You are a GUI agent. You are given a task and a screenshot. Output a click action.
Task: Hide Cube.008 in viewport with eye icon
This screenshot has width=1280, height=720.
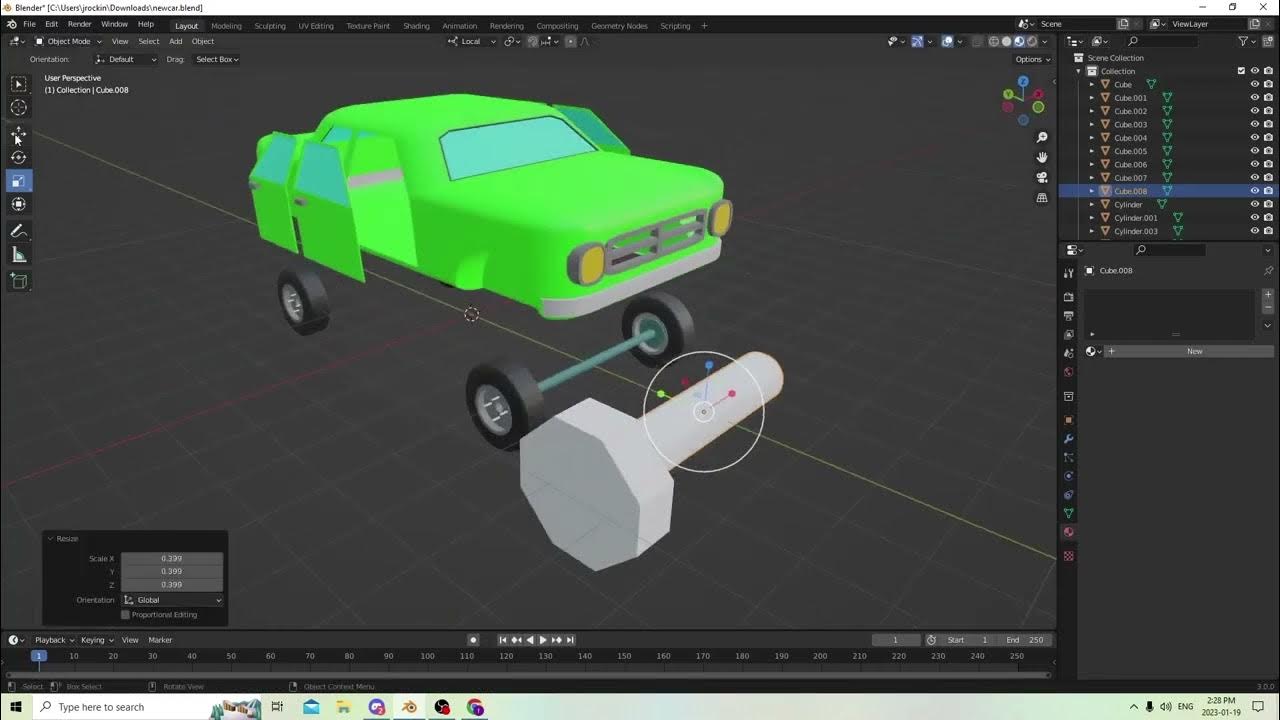coord(1255,191)
